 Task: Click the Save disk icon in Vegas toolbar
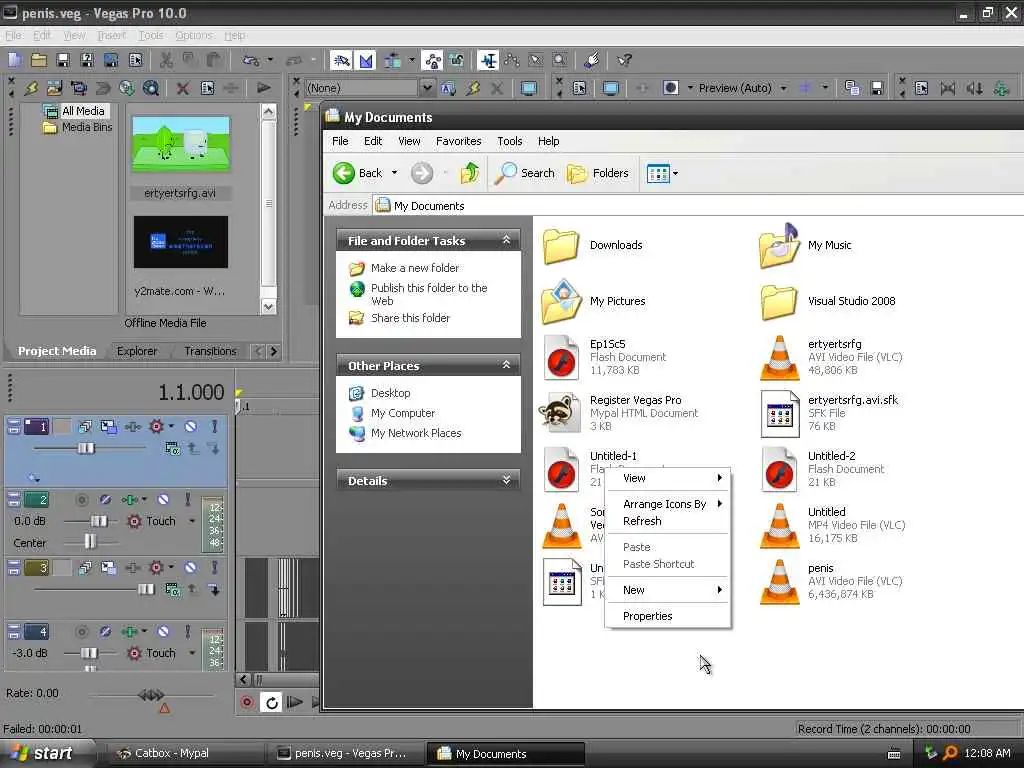coord(63,61)
